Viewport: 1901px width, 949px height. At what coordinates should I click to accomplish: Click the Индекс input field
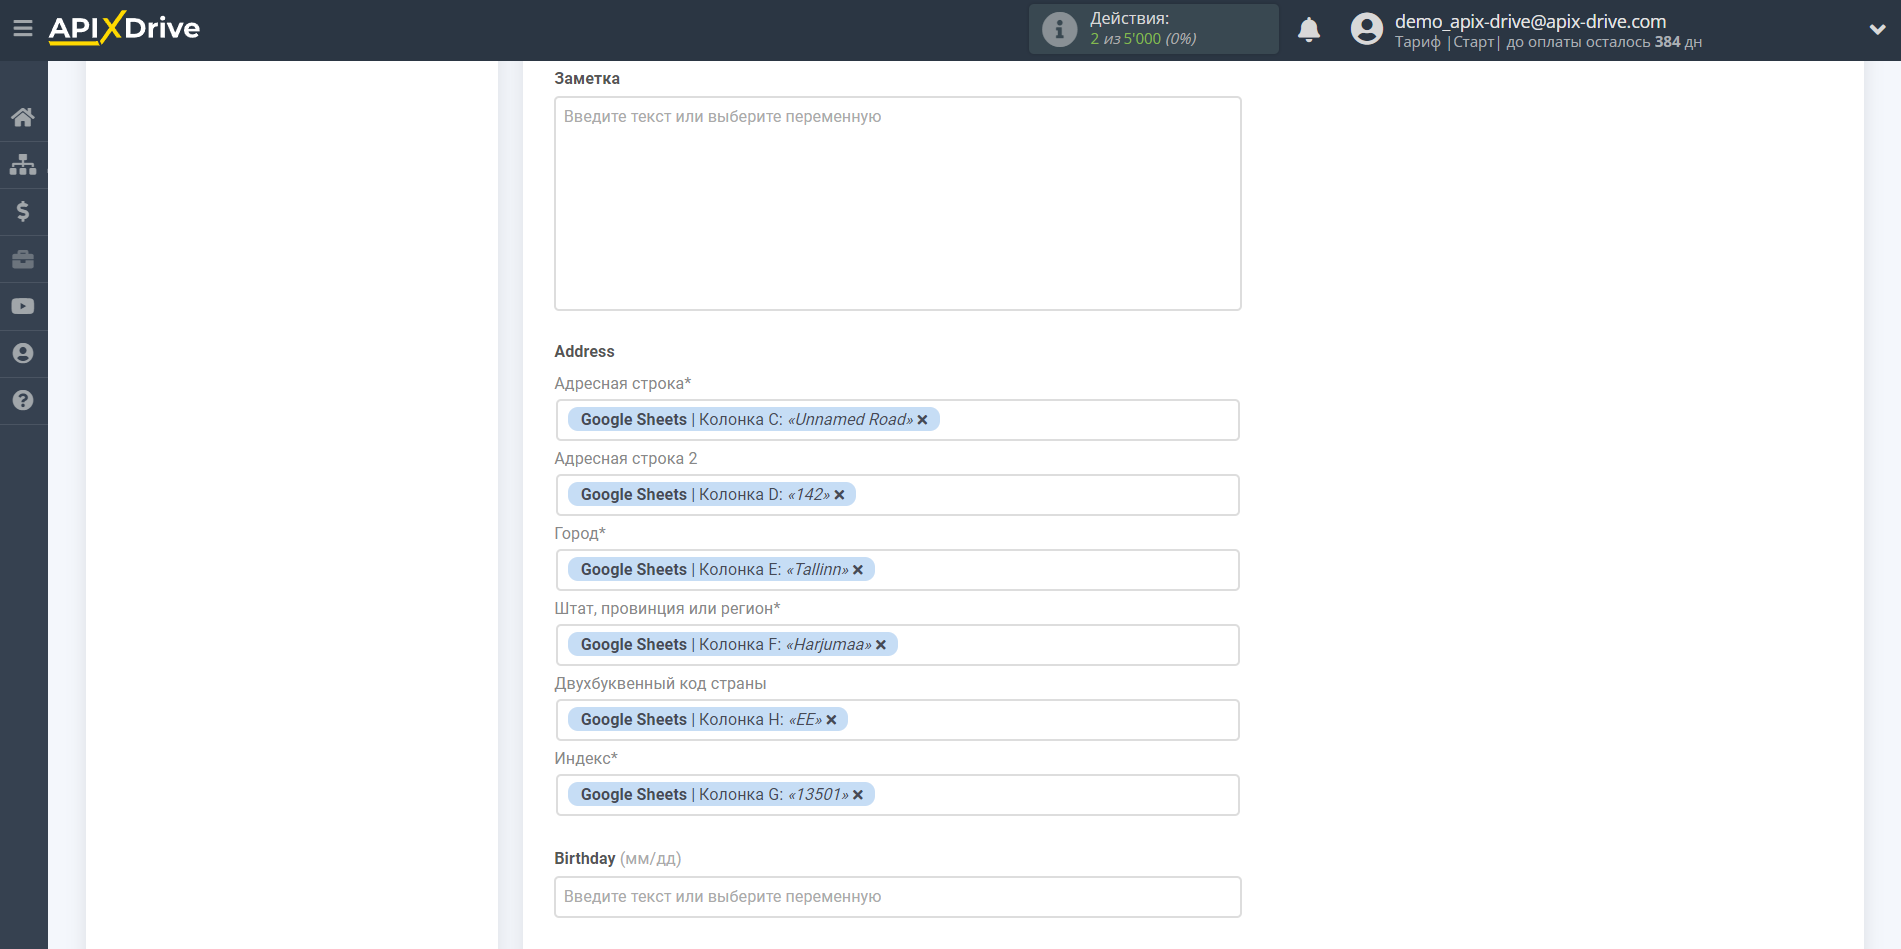pos(898,795)
